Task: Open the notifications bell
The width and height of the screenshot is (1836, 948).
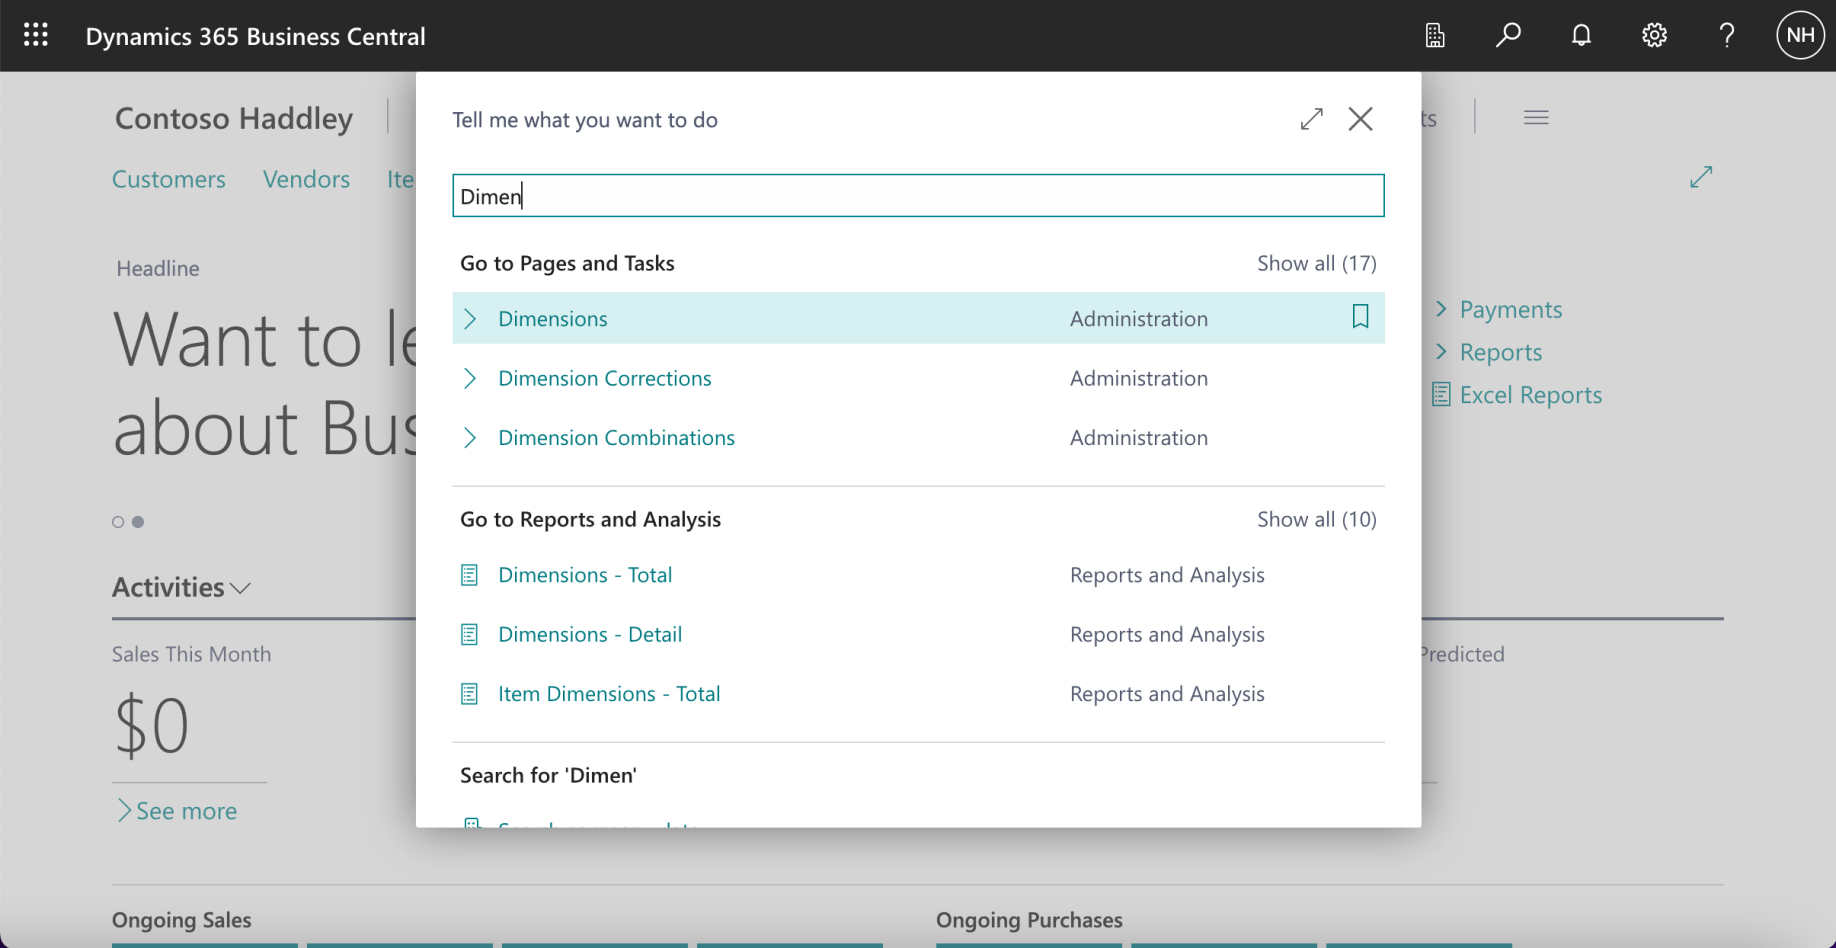Action: 1581,36
